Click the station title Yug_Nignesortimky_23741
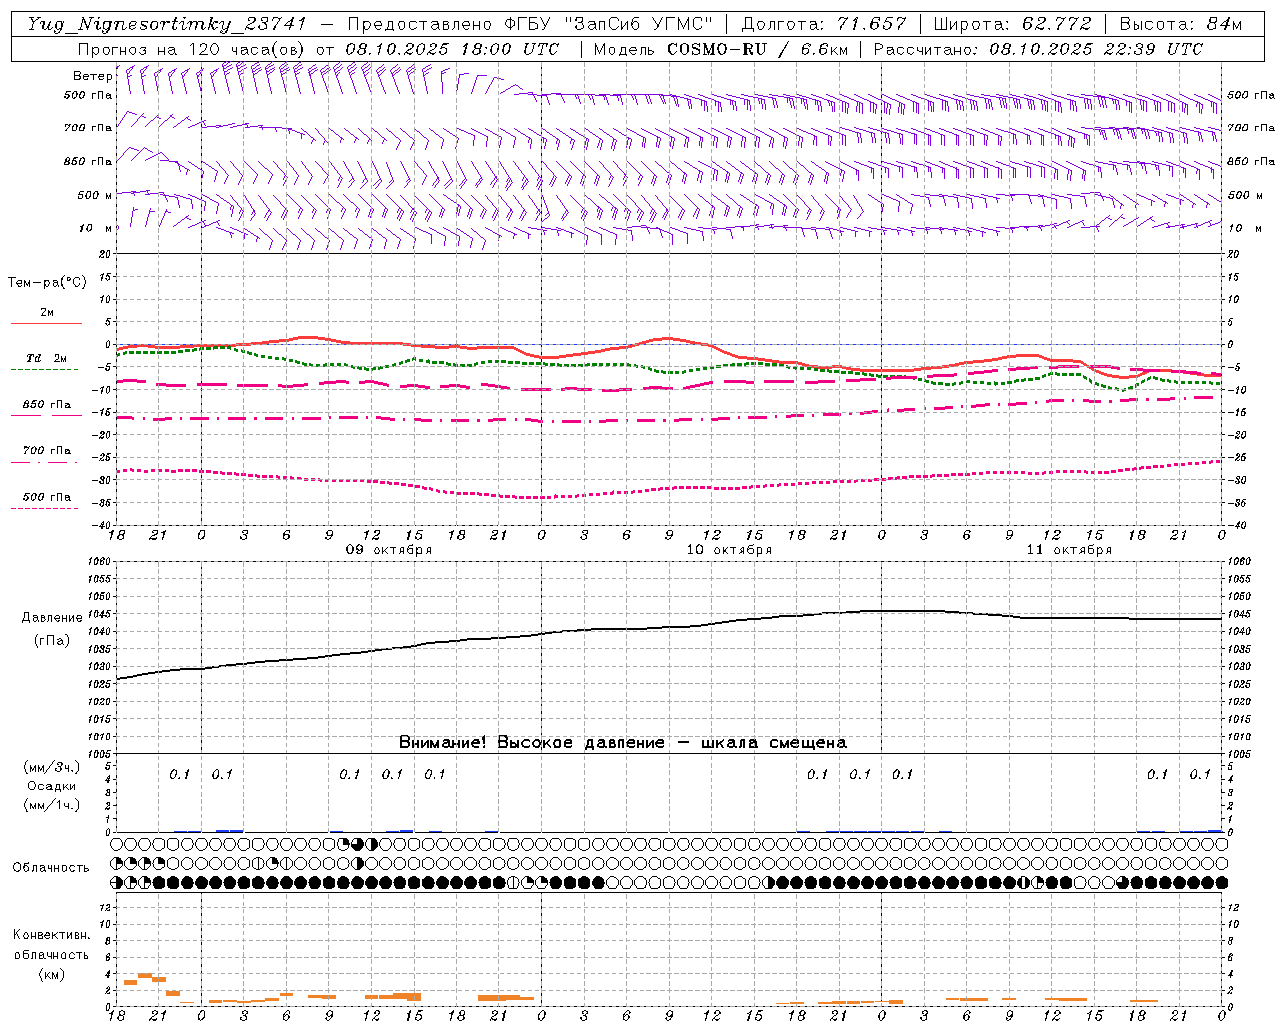Screen dimensions: 1280x1024 pos(166,24)
